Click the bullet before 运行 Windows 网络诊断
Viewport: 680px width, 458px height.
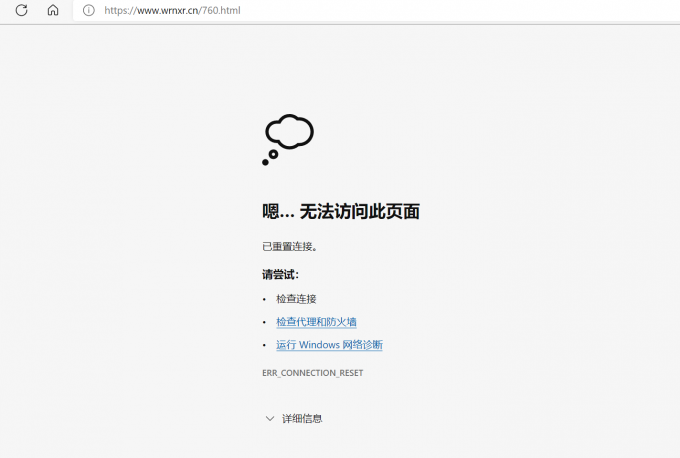[265, 345]
